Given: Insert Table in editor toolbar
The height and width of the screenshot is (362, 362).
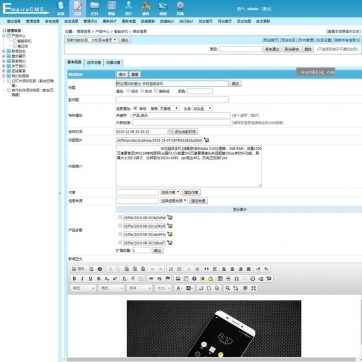Looking at the screenshot, I should click(220, 279).
